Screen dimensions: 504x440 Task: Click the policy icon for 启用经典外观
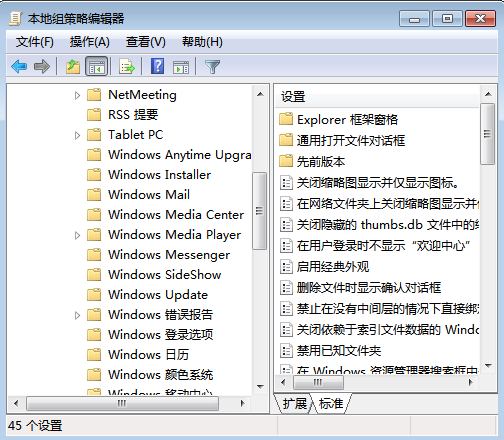tap(286, 267)
